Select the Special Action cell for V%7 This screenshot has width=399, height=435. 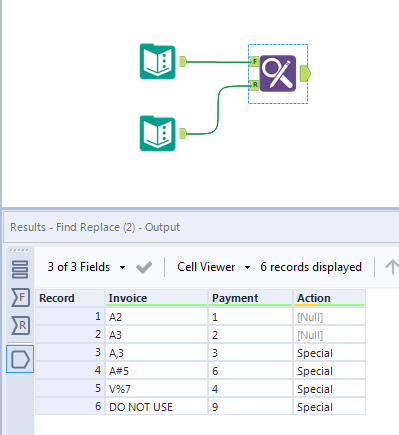pyautogui.click(x=329, y=389)
